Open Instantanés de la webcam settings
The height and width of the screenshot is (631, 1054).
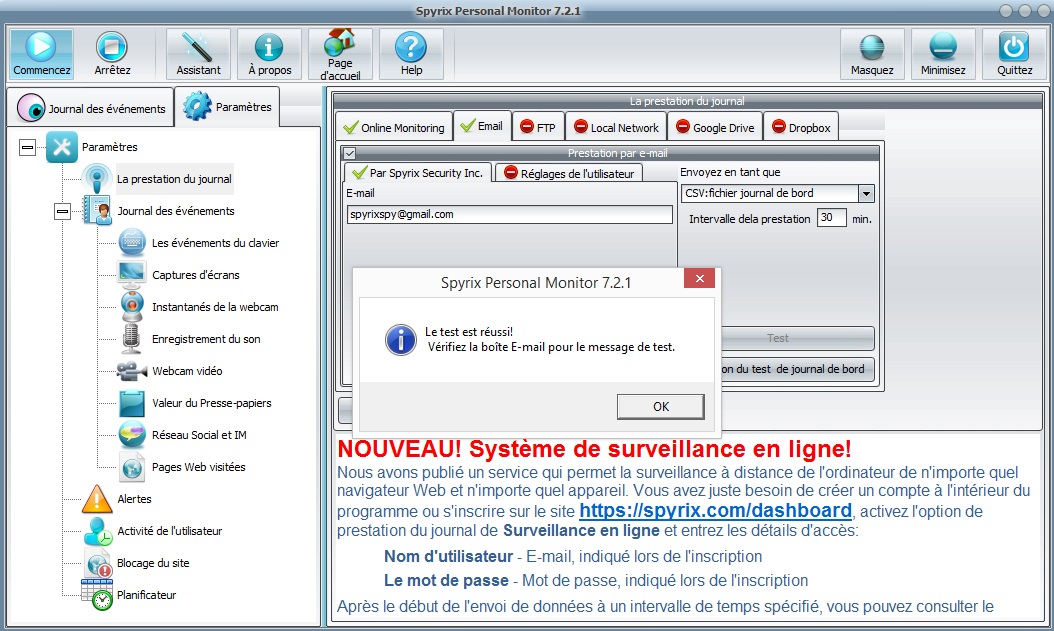tap(215, 307)
